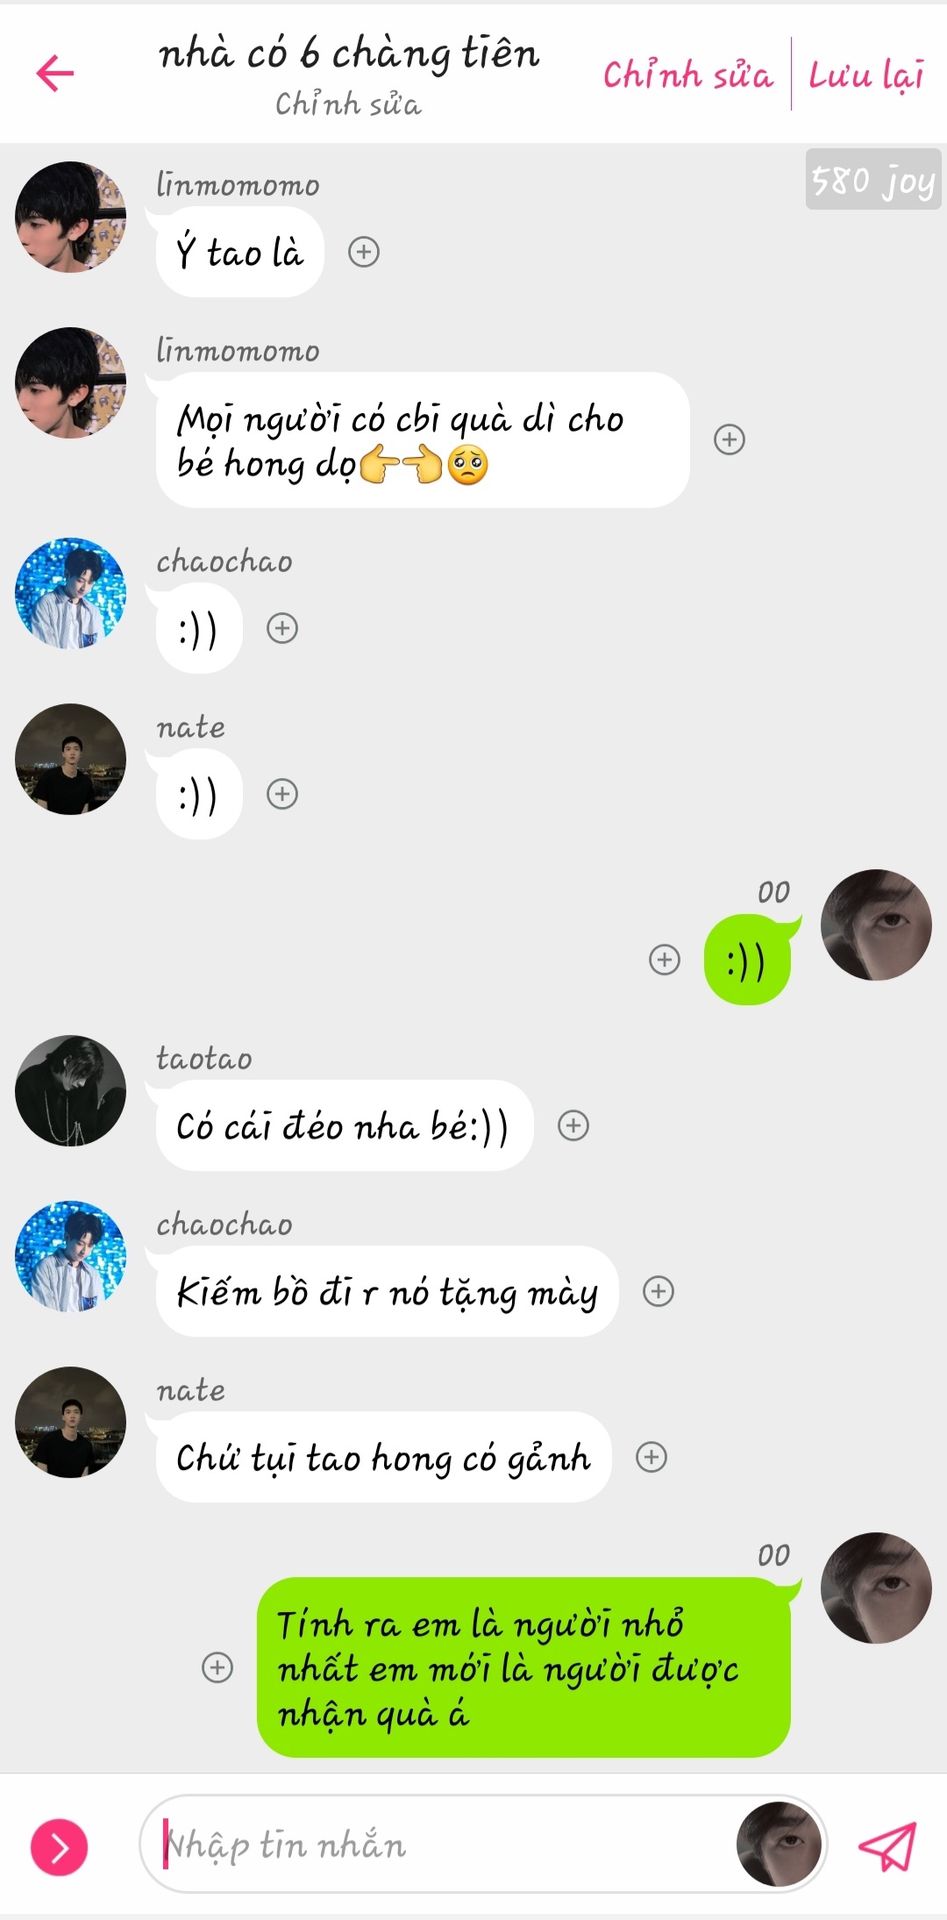
Task: Click plus icon next to "Mọi người có cbi quà" message
Action: point(729,439)
